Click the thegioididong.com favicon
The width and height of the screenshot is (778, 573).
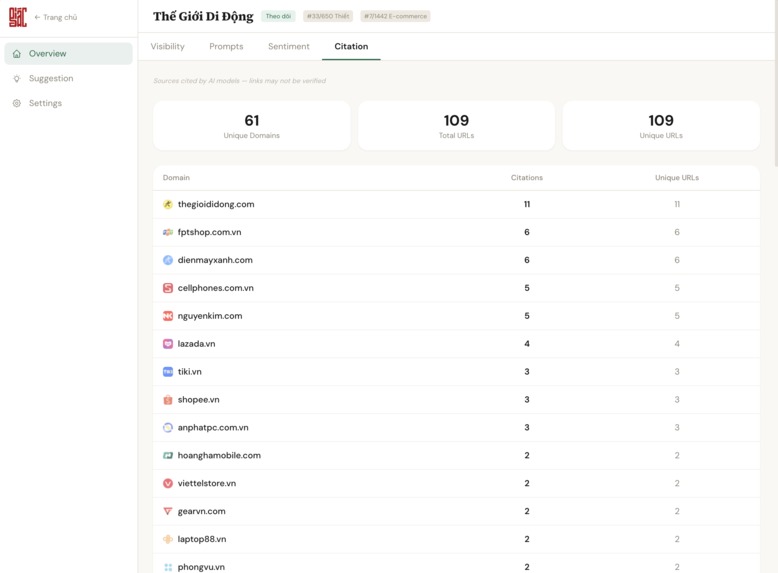point(168,204)
